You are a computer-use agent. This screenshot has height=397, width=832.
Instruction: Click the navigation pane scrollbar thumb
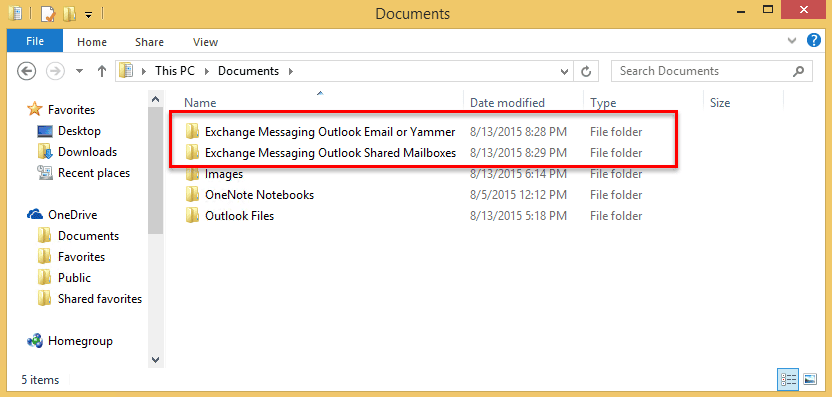coord(155,170)
